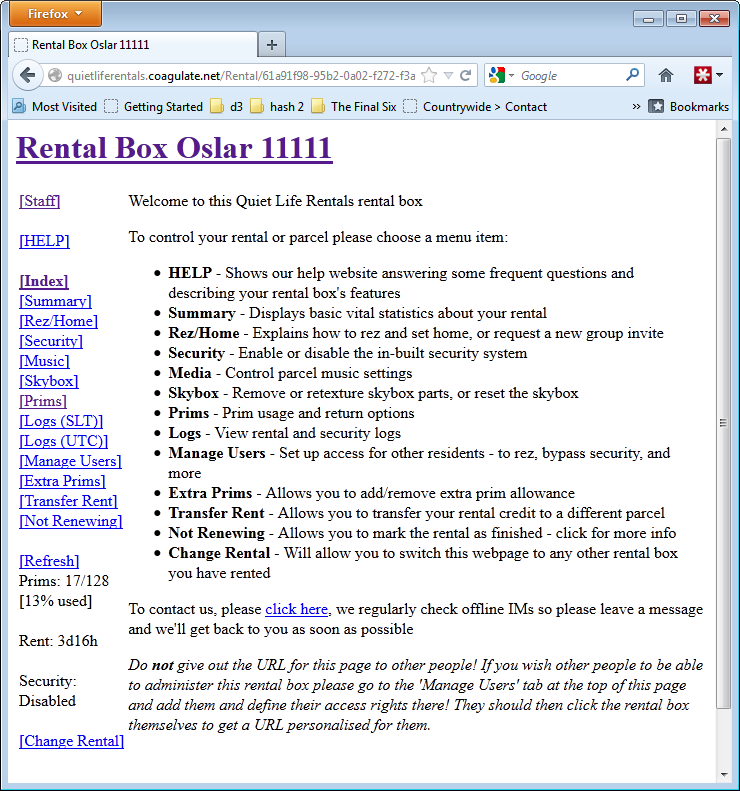Image resolution: width=740 pixels, height=791 pixels.
Task: Open the Google search engine selector dropdown
Action: [502, 75]
